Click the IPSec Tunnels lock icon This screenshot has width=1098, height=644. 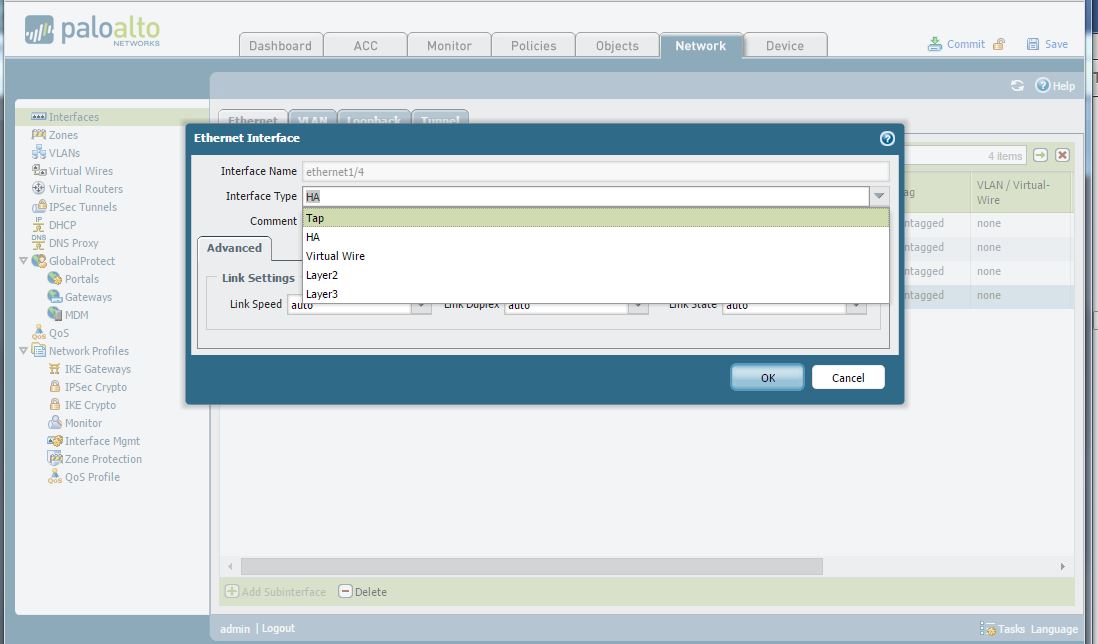point(39,206)
